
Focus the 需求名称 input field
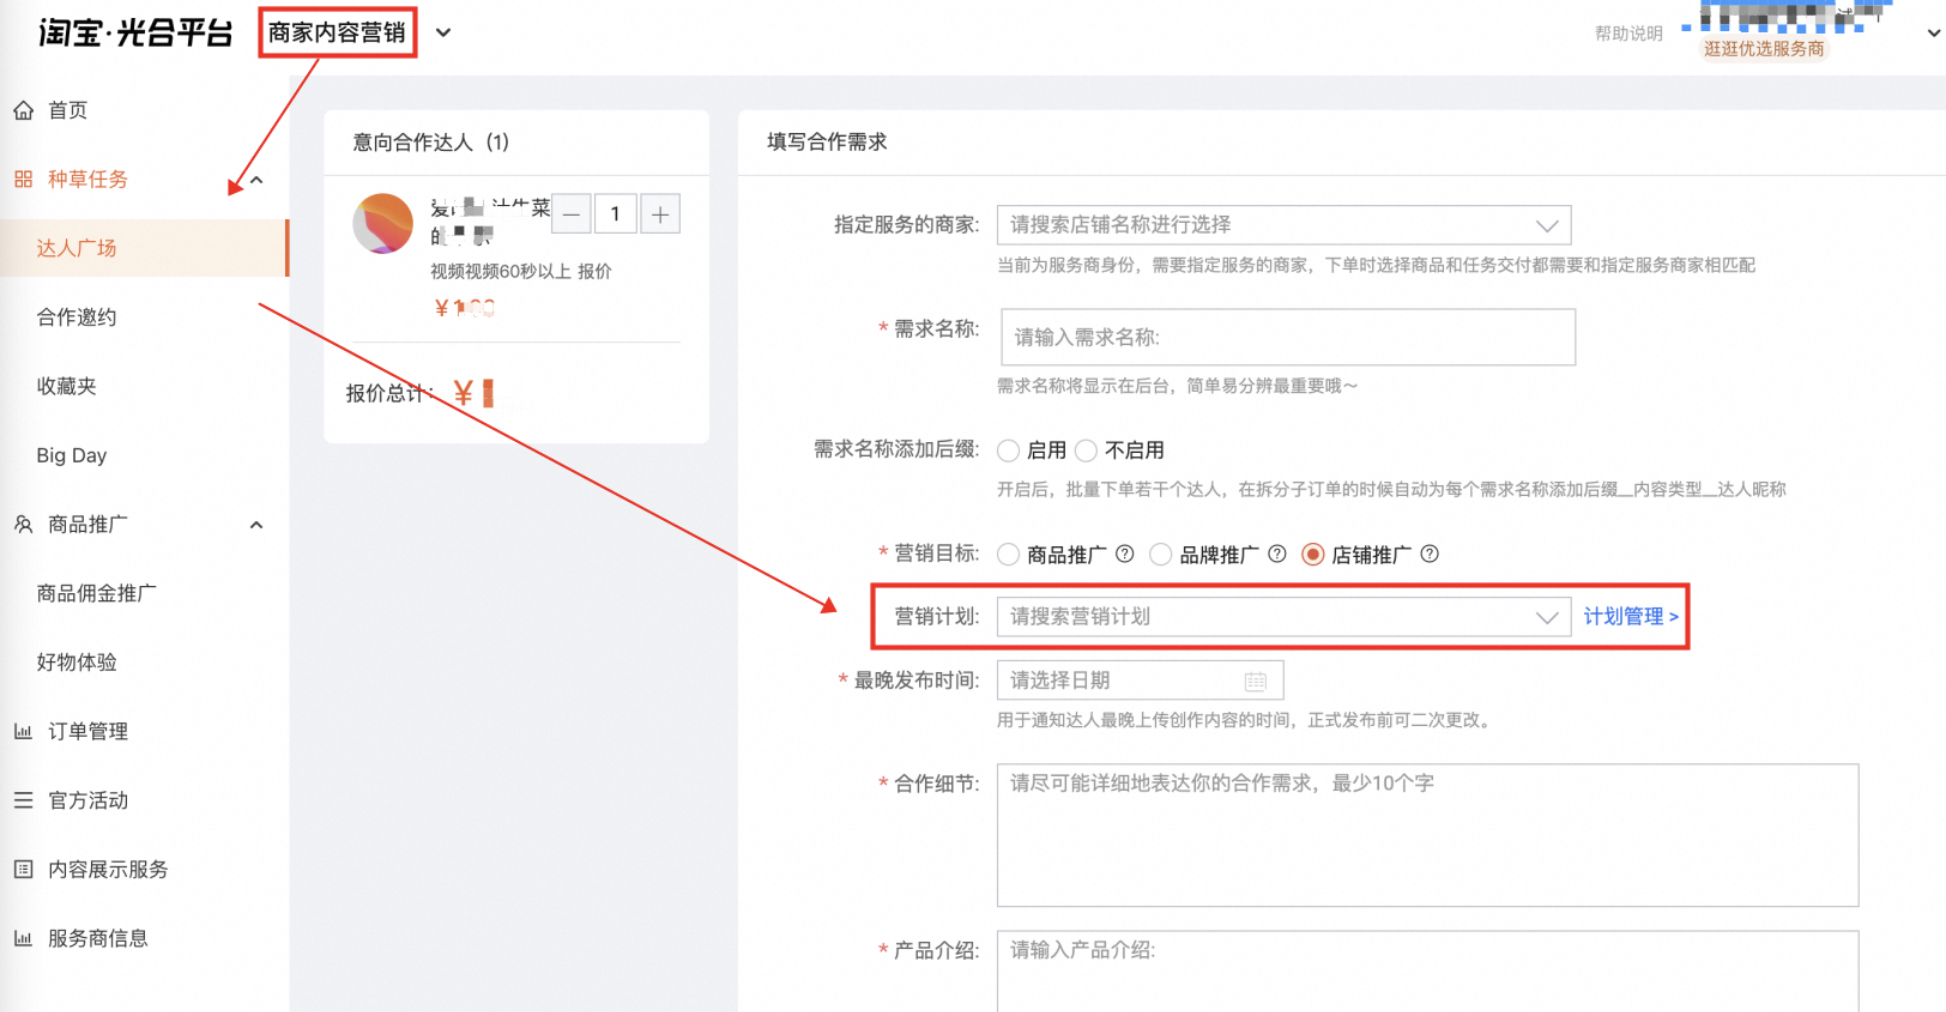pyautogui.click(x=1288, y=337)
